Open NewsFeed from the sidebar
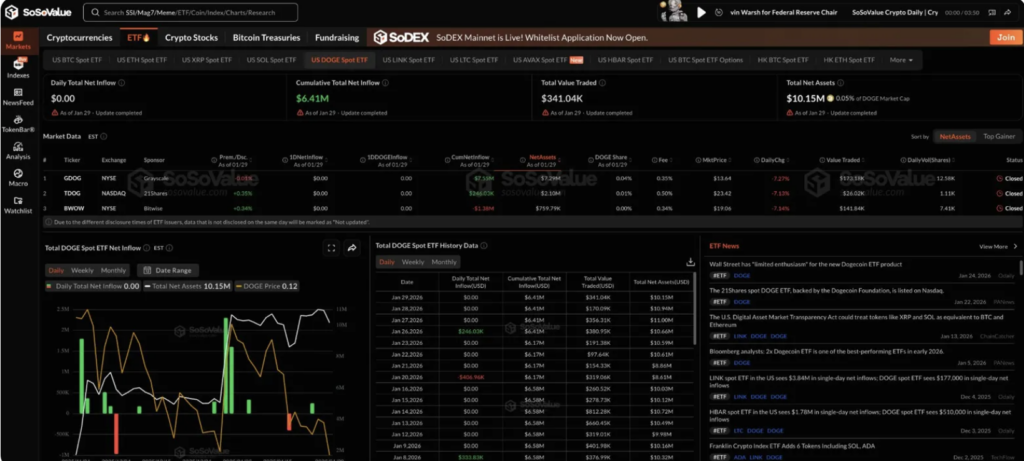The width and height of the screenshot is (1024, 461). coord(18,96)
